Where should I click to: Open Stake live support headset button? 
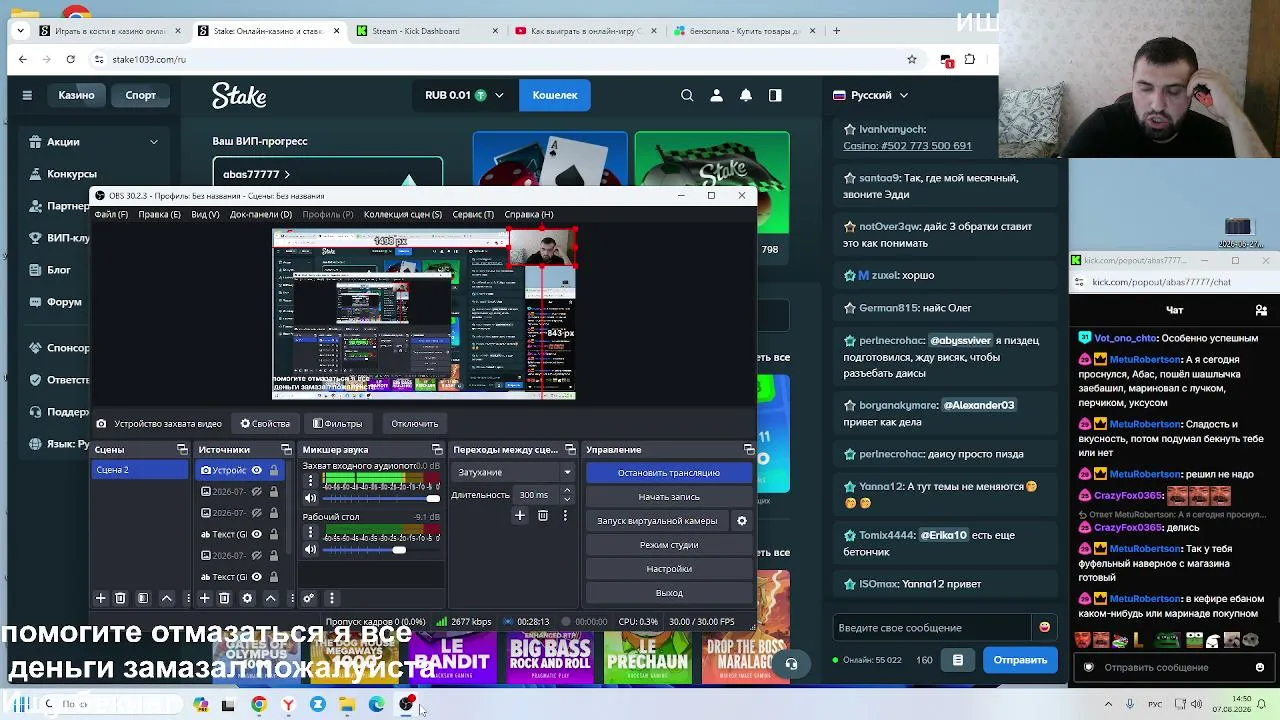[x=791, y=664]
